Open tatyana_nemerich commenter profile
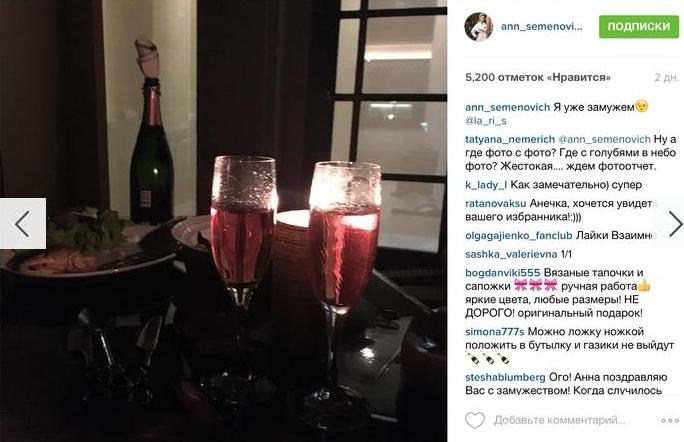684x442 pixels. [x=510, y=139]
